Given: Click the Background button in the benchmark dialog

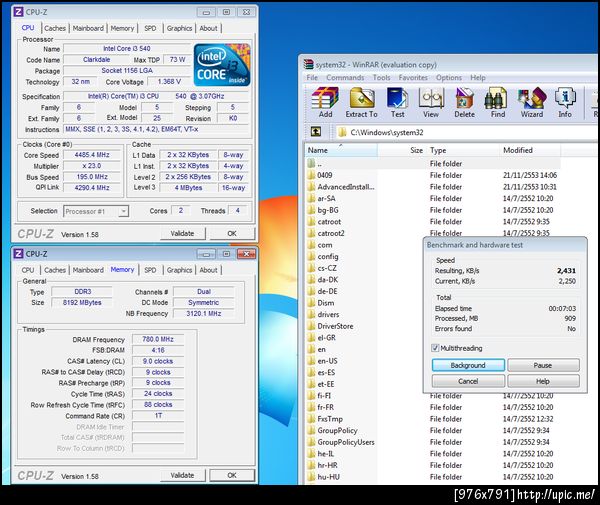Looking at the screenshot, I should (x=468, y=365).
